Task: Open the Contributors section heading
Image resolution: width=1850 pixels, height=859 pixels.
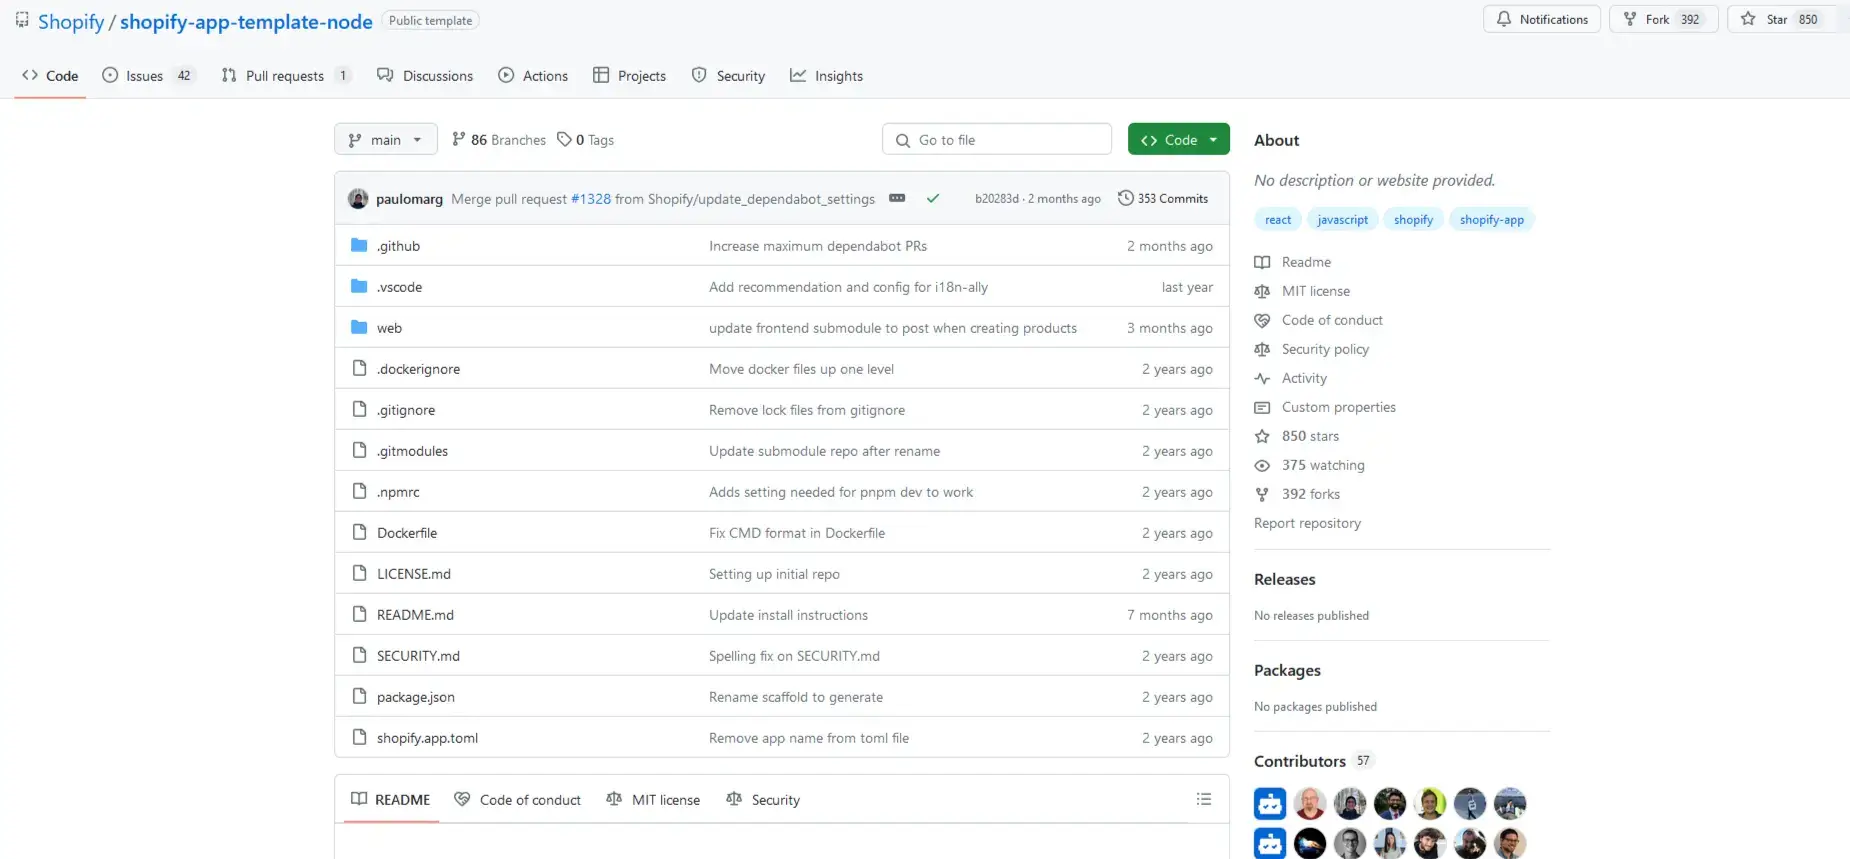Action: click(1299, 761)
